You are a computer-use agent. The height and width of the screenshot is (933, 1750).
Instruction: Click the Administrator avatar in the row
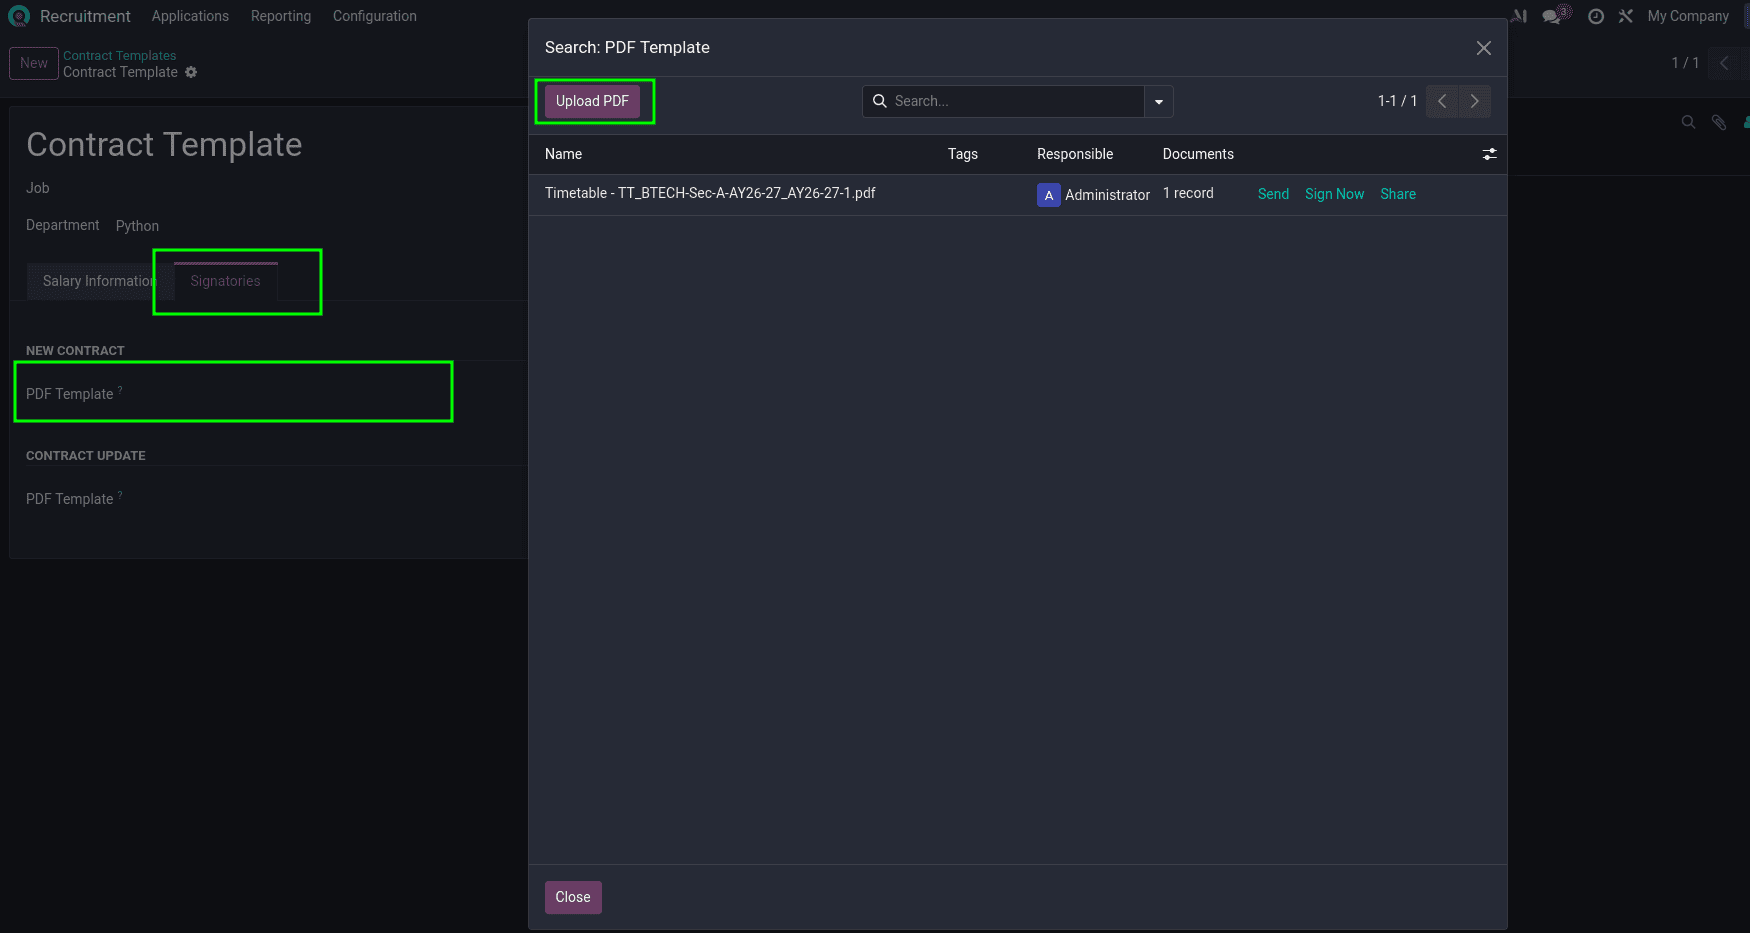coord(1048,195)
